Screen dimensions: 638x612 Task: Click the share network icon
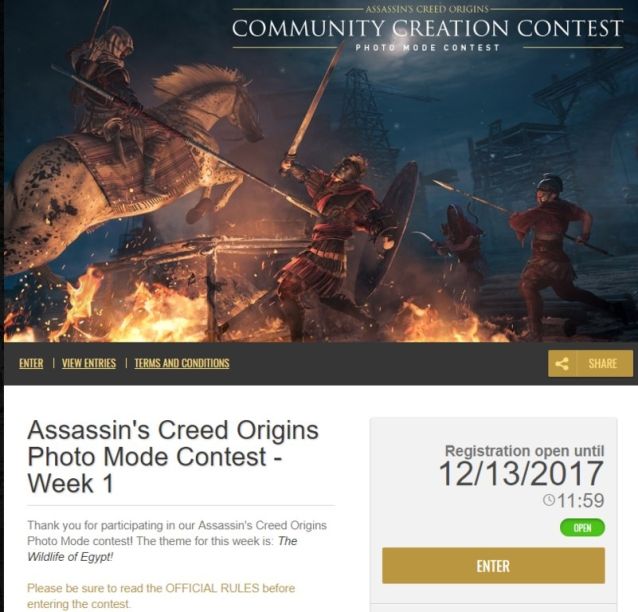click(x=562, y=363)
